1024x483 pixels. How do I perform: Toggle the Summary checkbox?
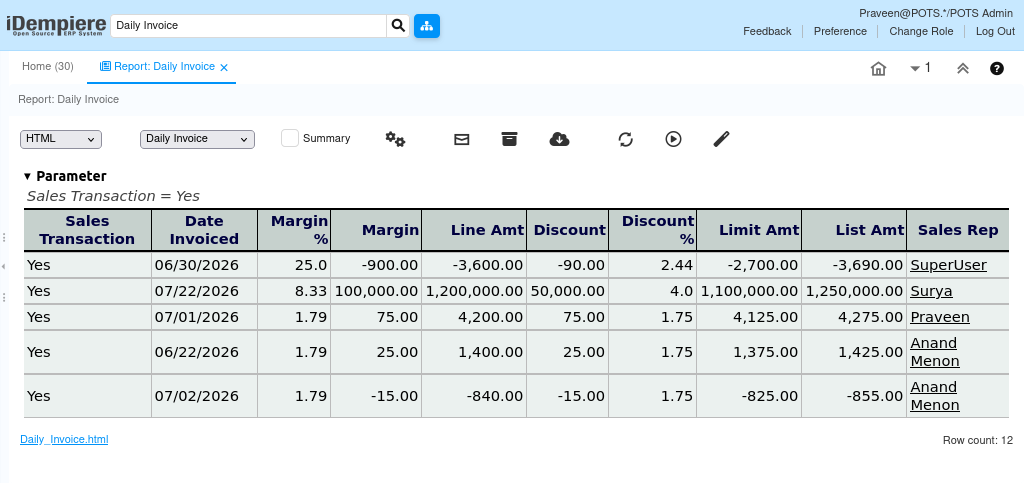(290, 138)
